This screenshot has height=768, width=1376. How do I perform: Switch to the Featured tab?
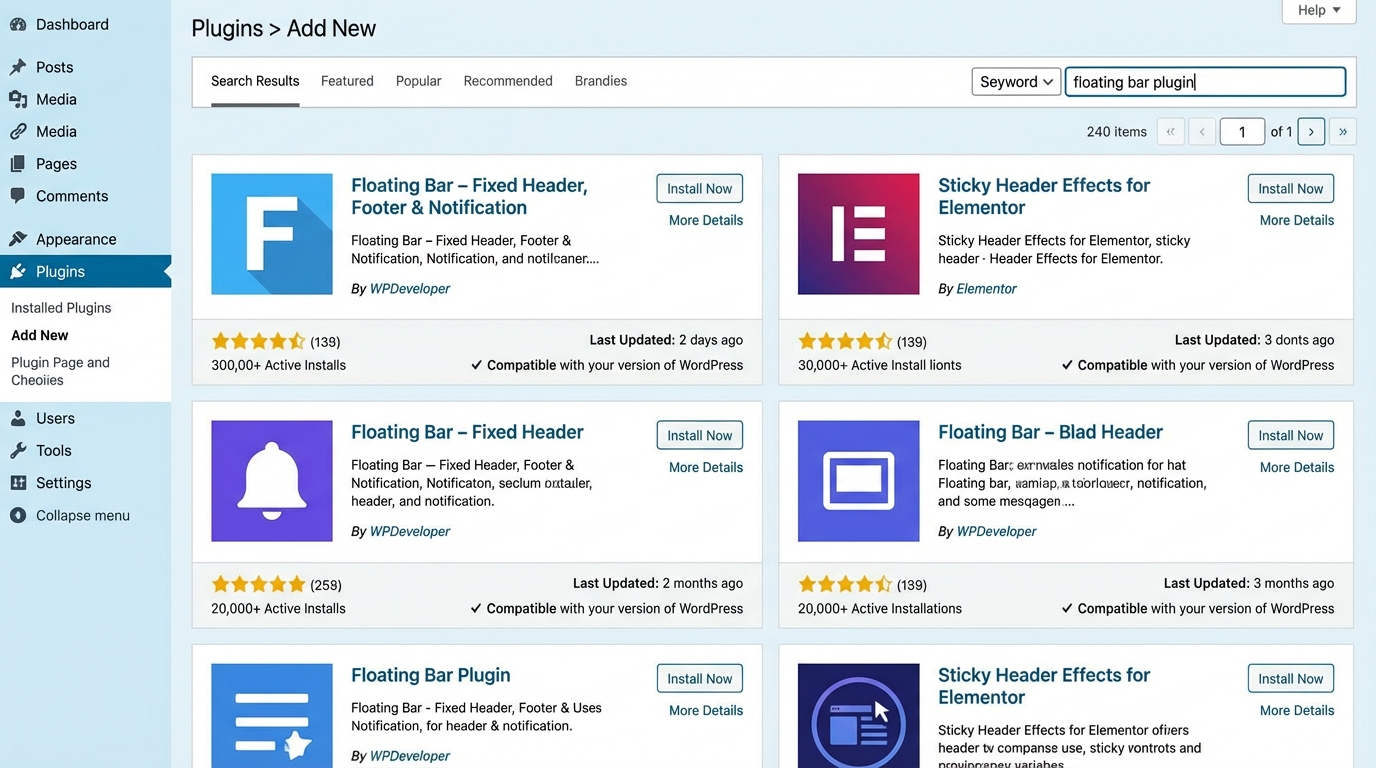(347, 81)
